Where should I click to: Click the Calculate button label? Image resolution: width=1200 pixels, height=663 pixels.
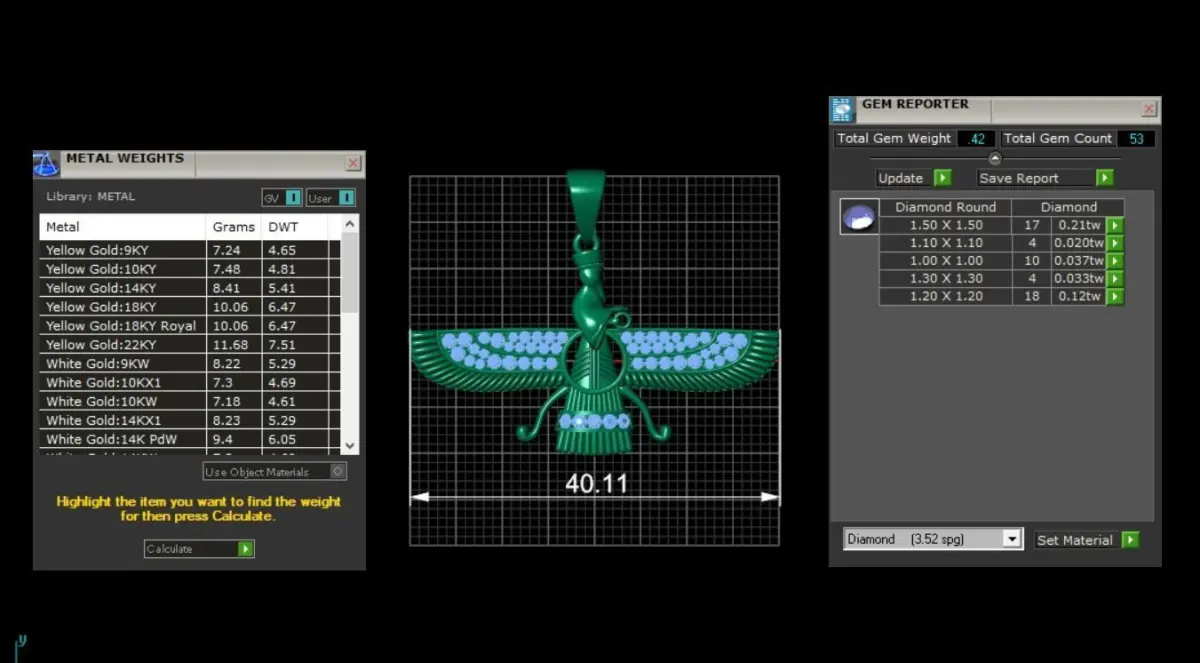[169, 549]
